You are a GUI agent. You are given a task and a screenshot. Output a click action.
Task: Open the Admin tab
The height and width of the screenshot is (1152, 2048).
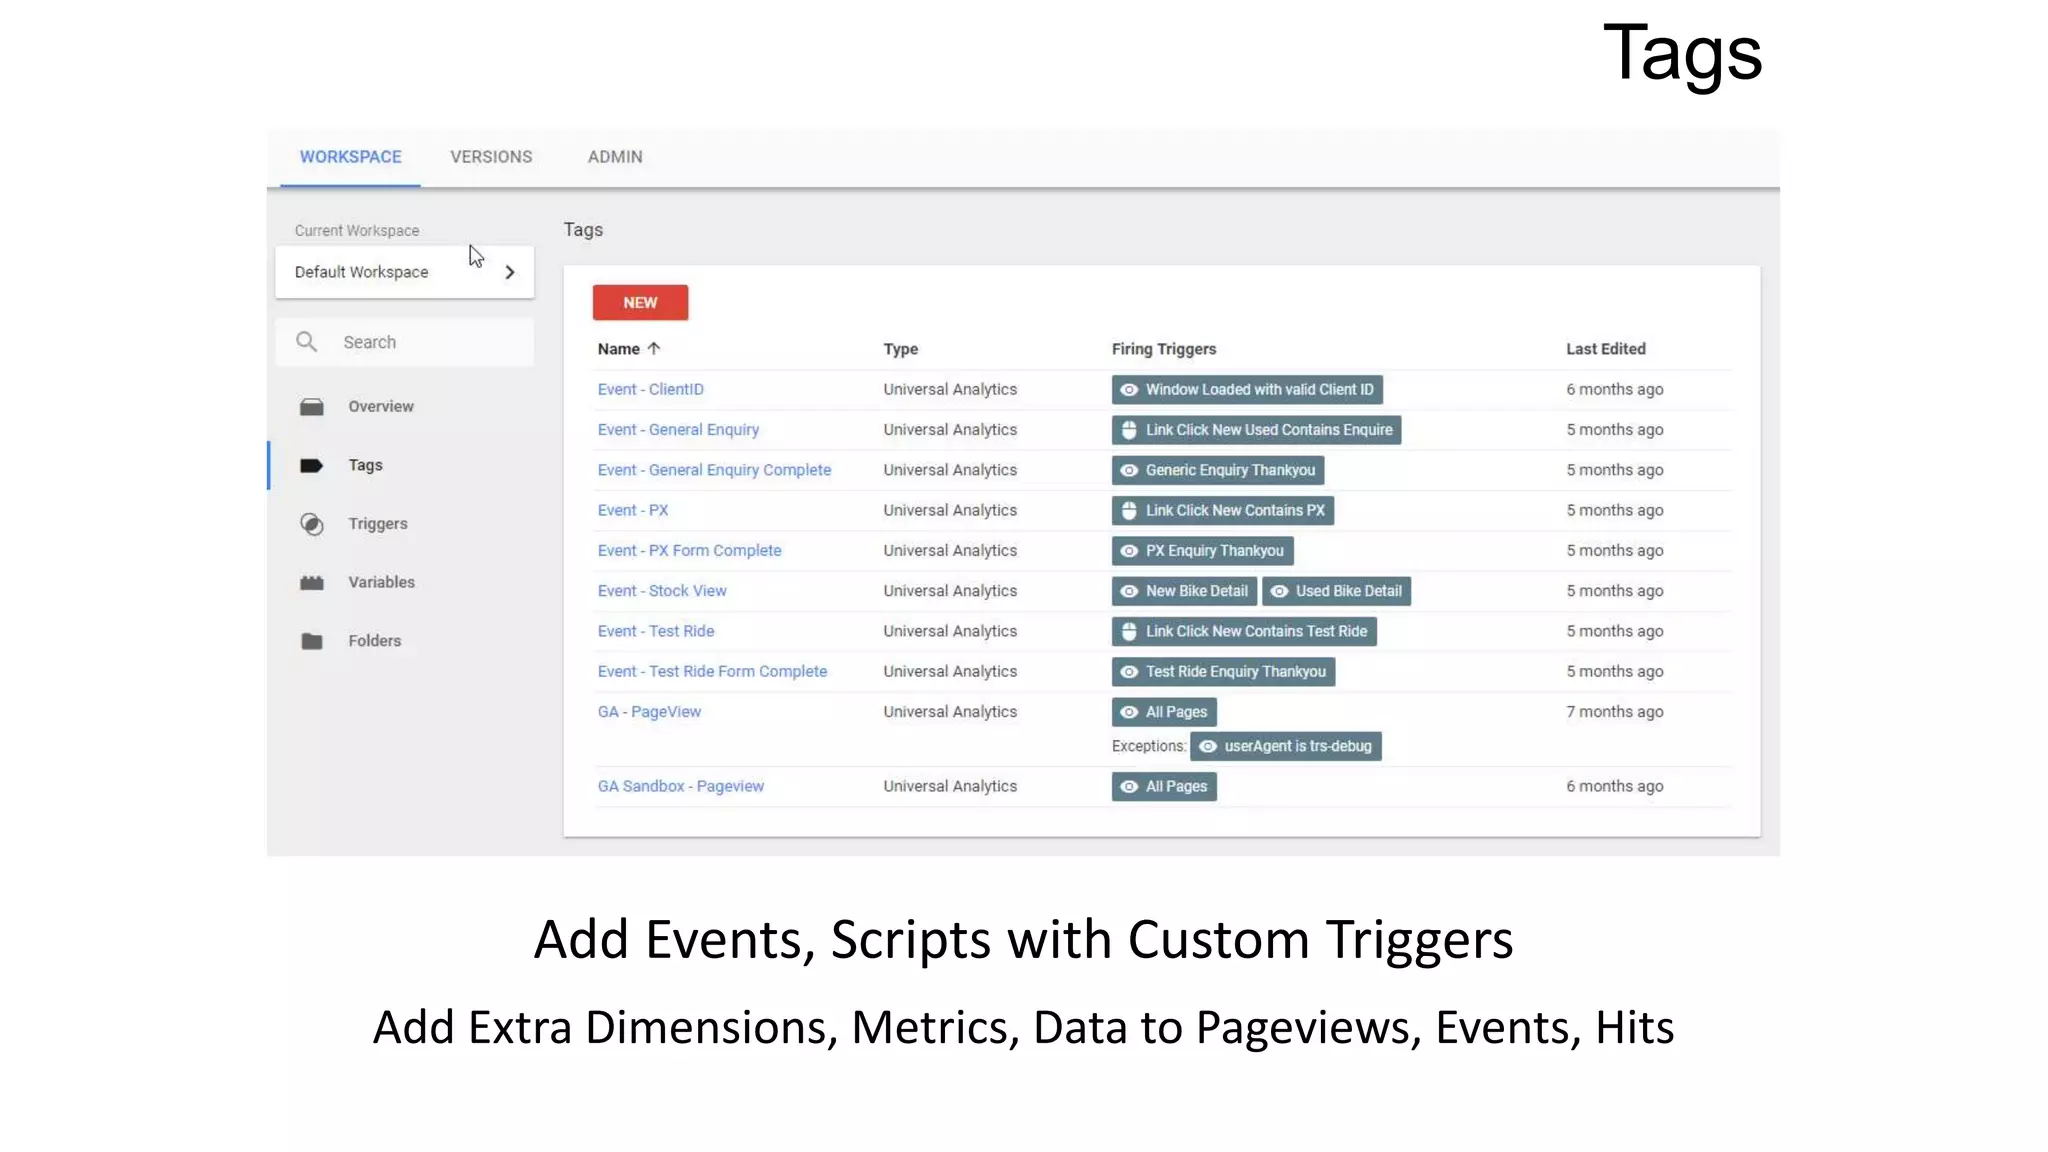pyautogui.click(x=615, y=157)
